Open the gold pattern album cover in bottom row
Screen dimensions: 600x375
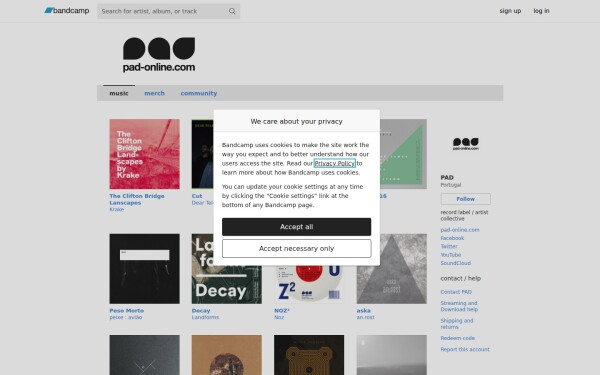[x=309, y=355]
